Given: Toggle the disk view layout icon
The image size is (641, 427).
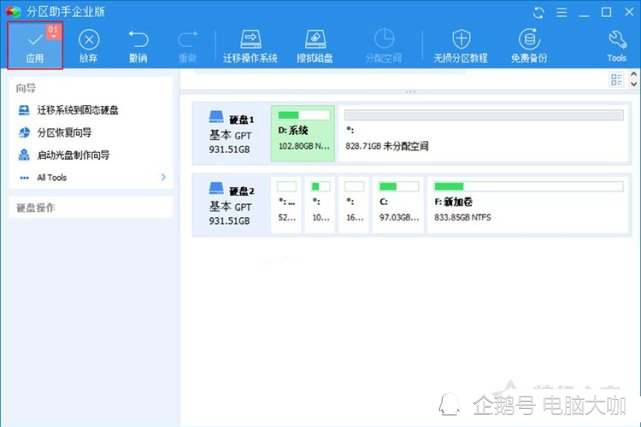Looking at the screenshot, I should (x=616, y=79).
